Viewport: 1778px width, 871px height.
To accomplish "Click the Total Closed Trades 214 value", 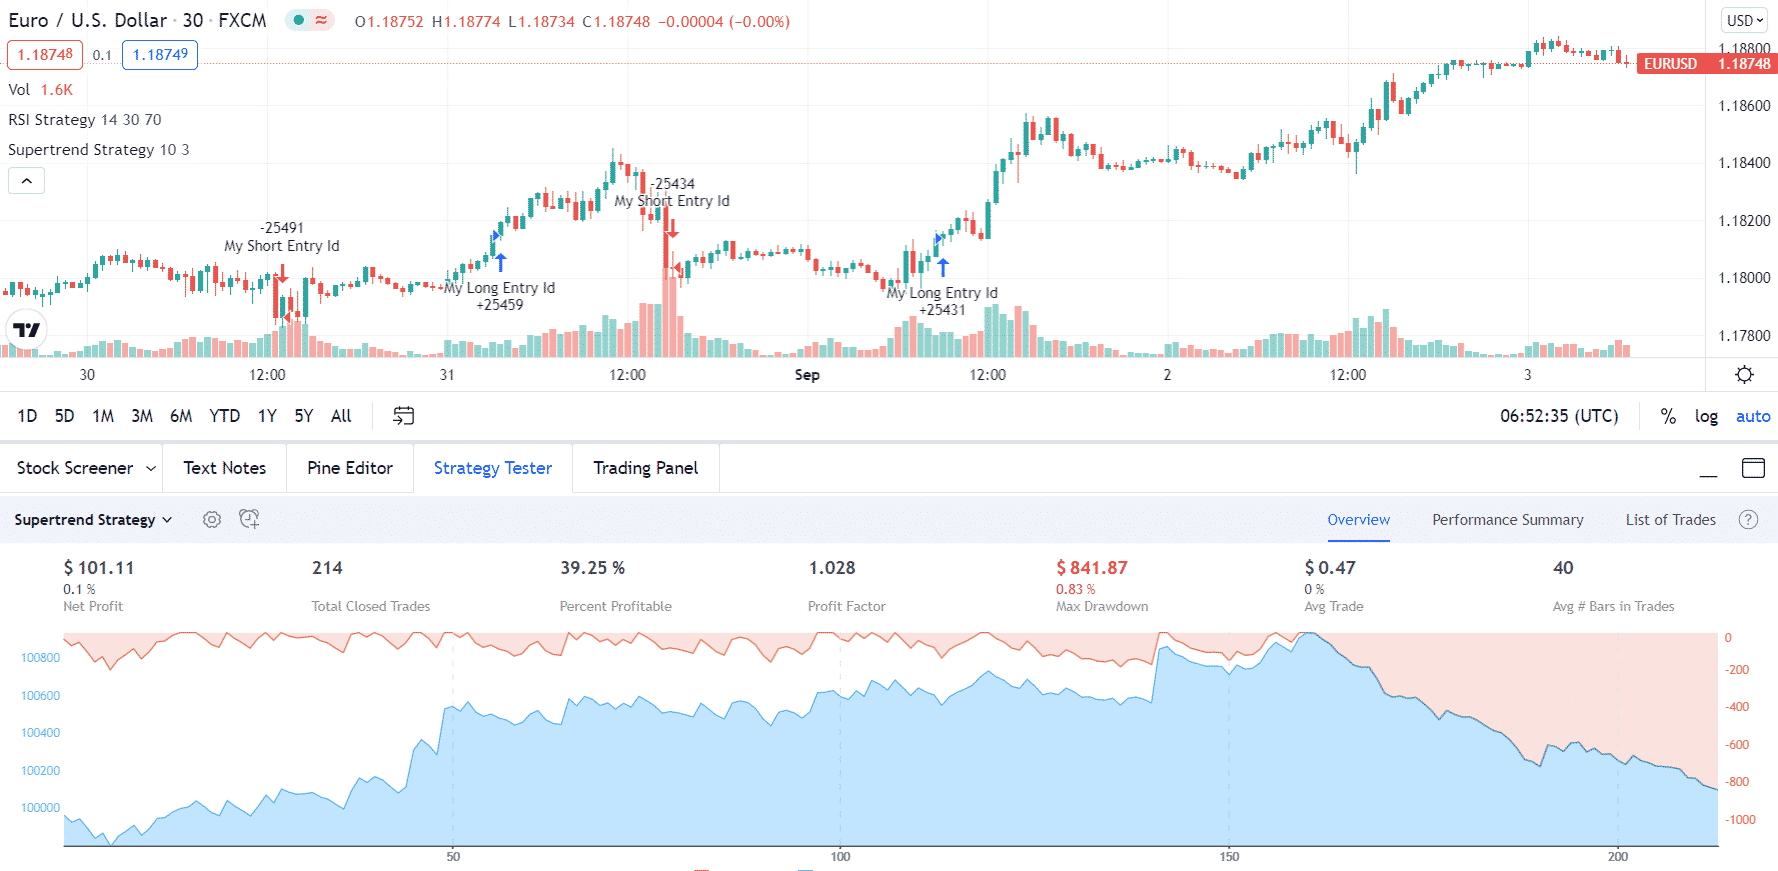I will 327,568.
